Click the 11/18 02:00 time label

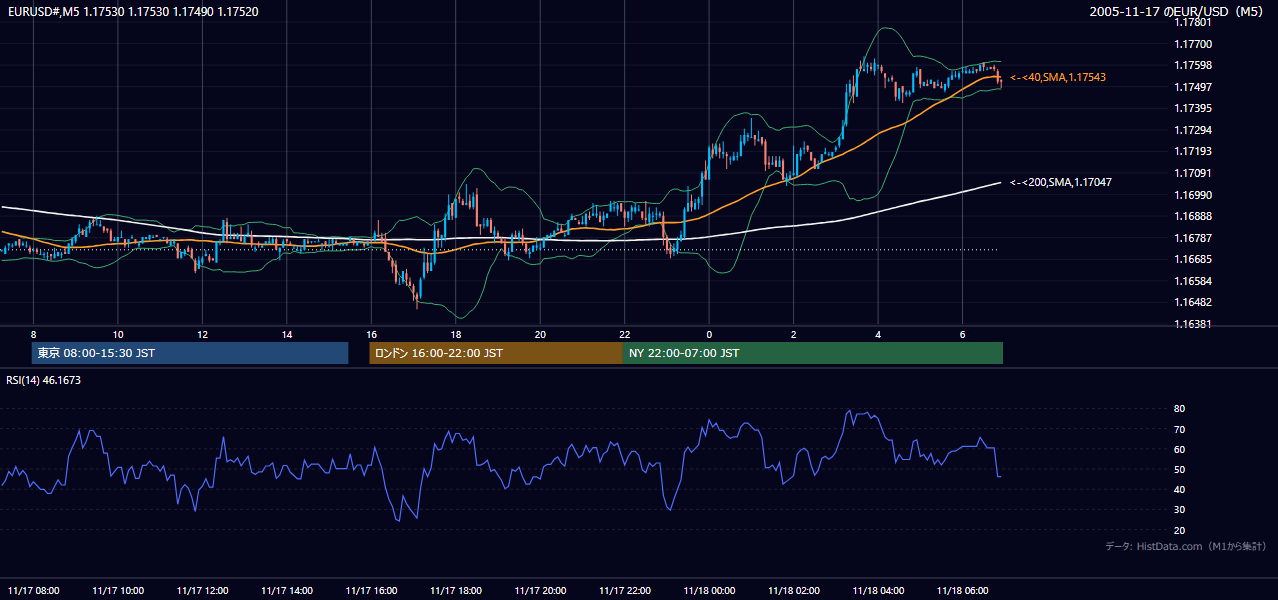pos(794,590)
